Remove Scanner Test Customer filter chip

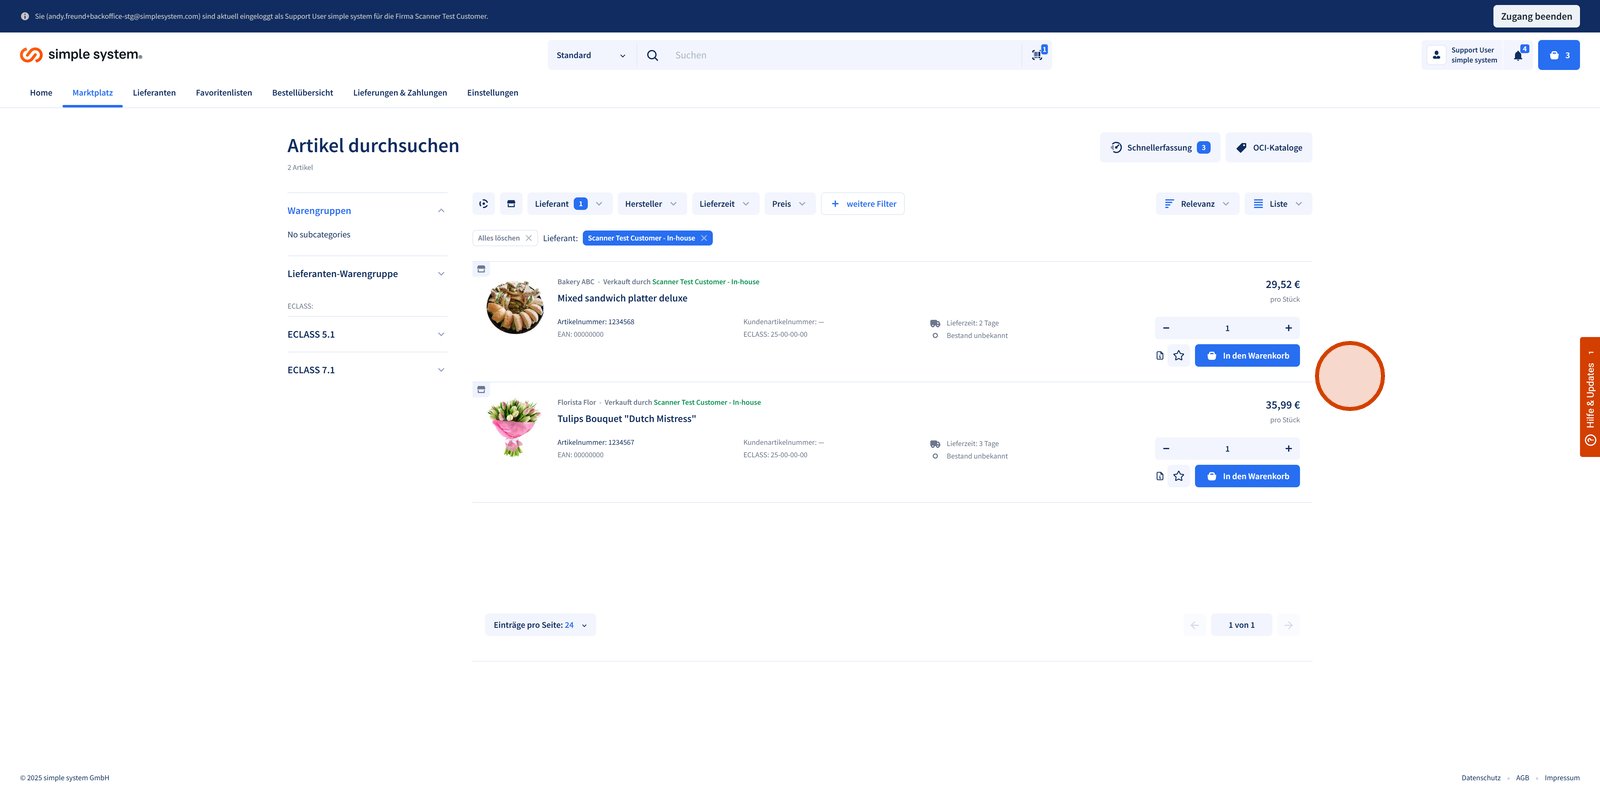coord(704,238)
